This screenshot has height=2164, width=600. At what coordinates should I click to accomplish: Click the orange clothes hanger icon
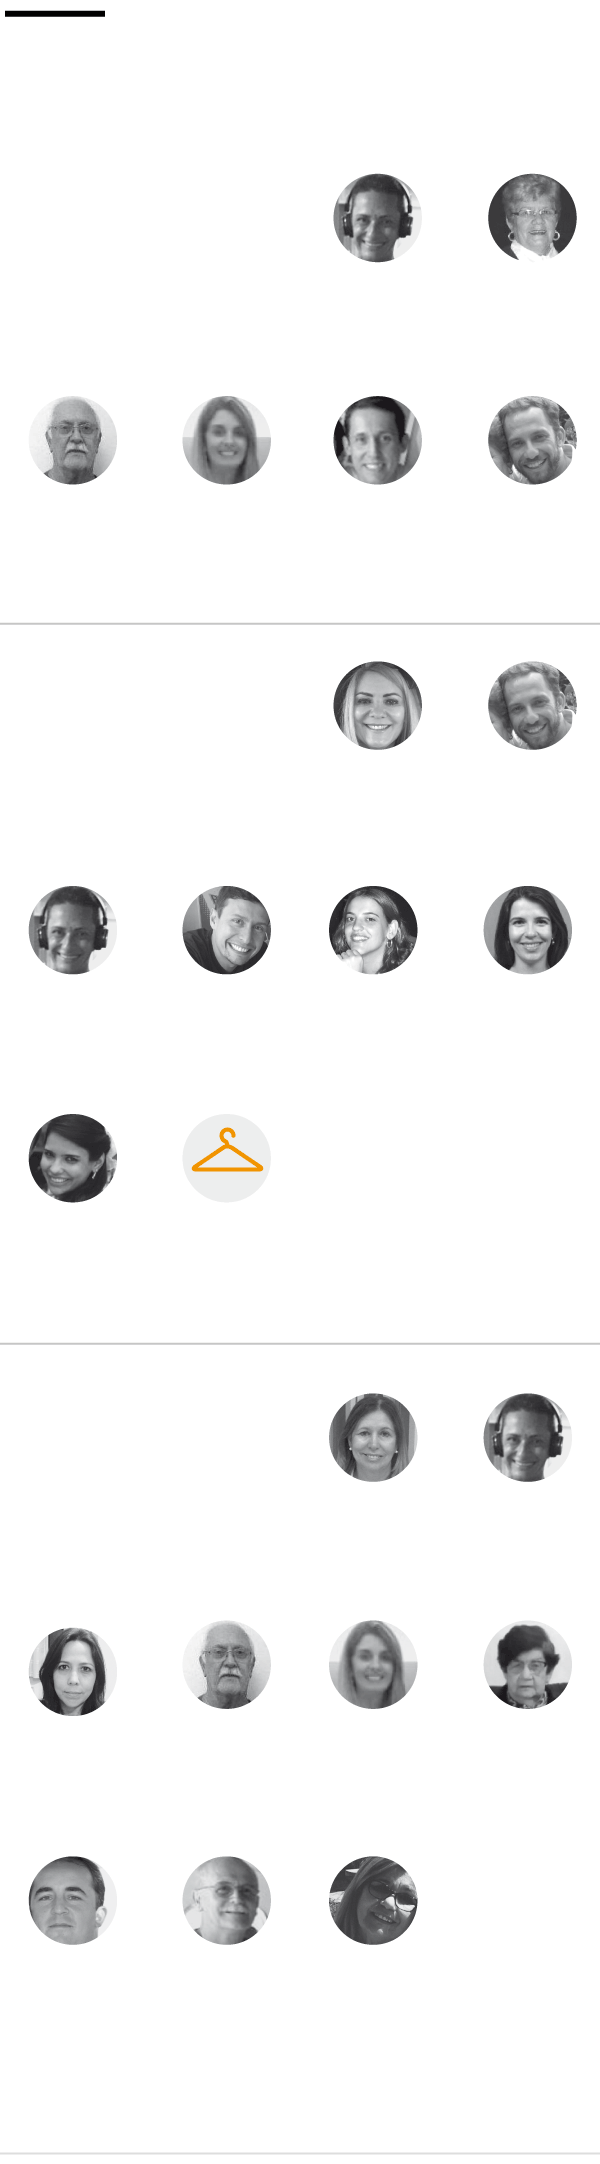click(x=227, y=1158)
